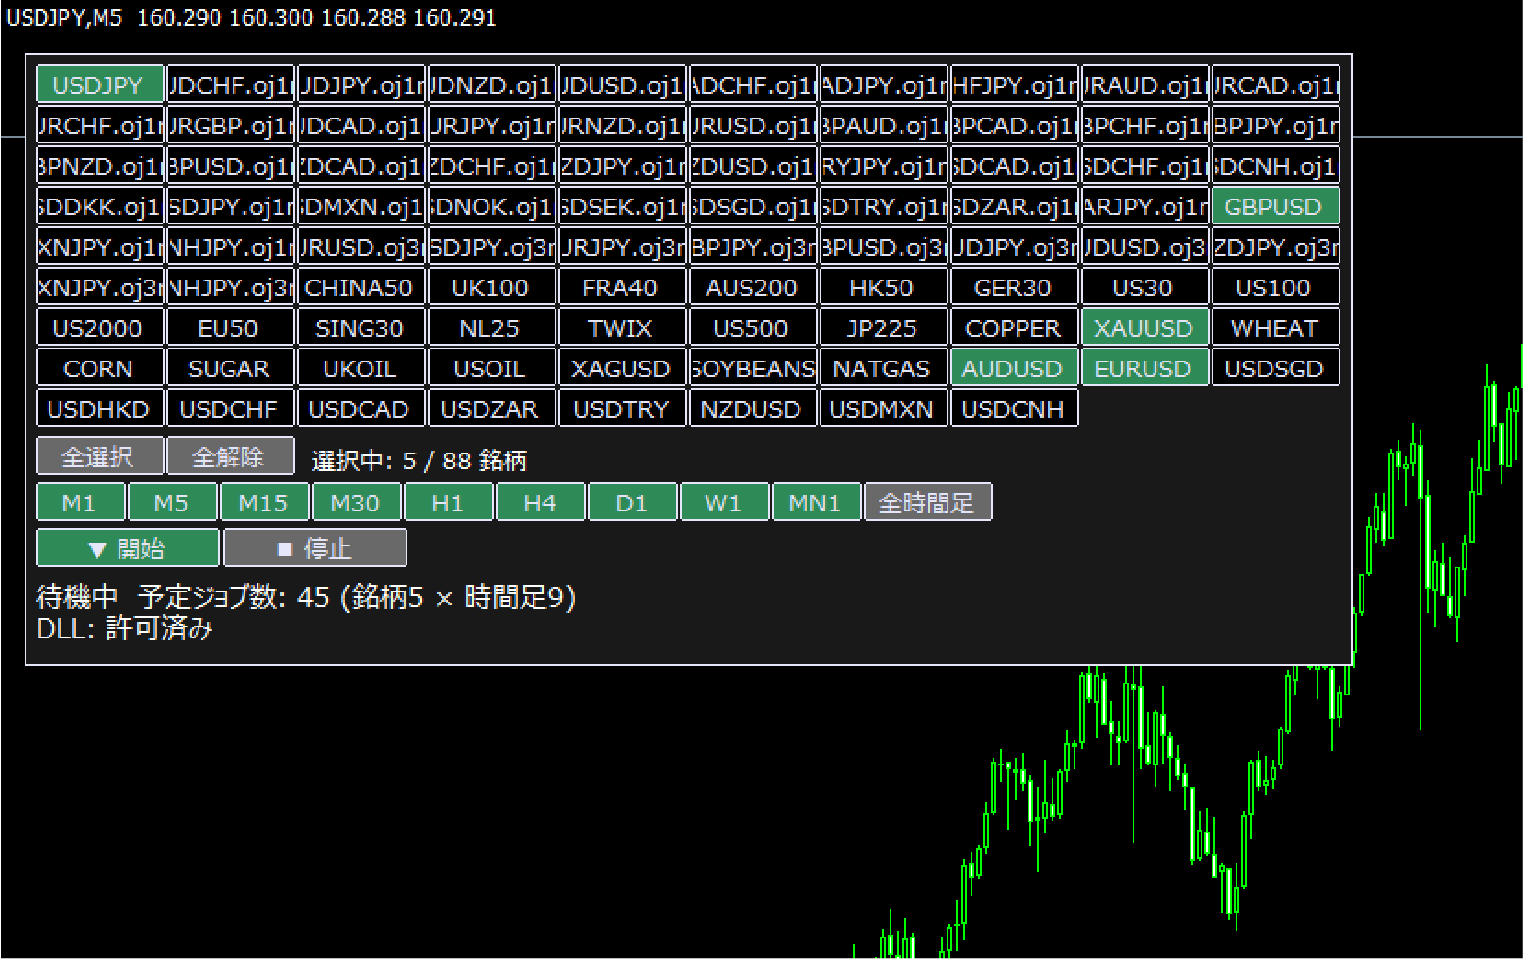Start the job with ▼ 開始
1523x959 pixels.
tap(127, 548)
